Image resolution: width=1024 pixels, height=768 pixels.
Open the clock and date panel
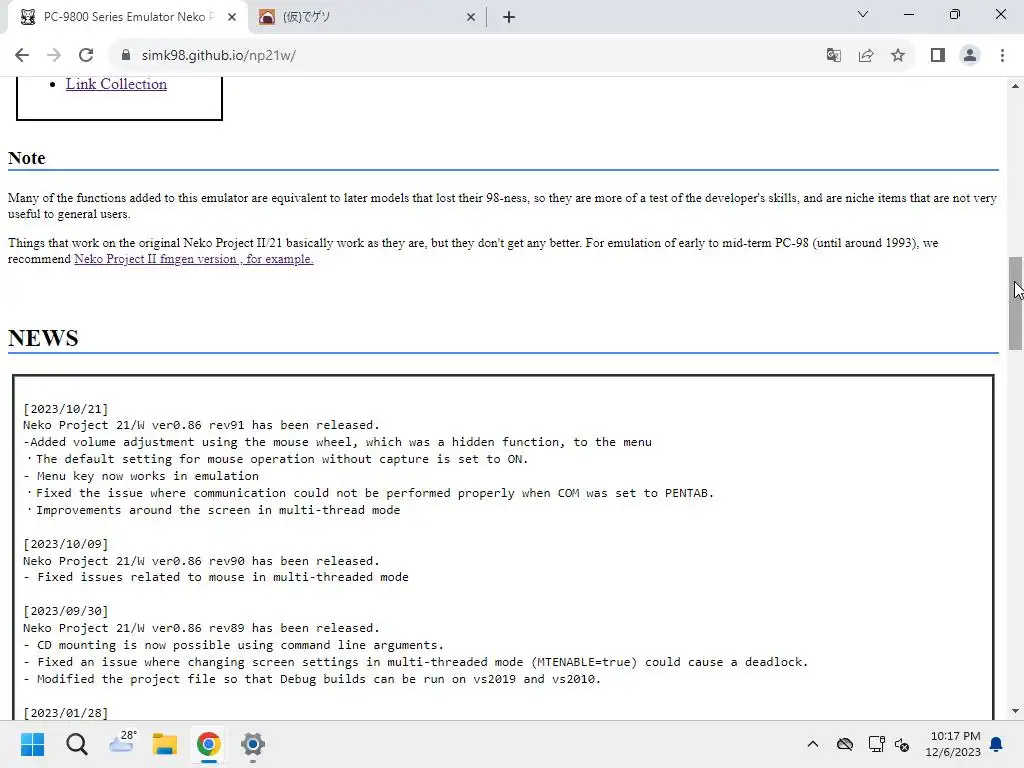point(953,744)
